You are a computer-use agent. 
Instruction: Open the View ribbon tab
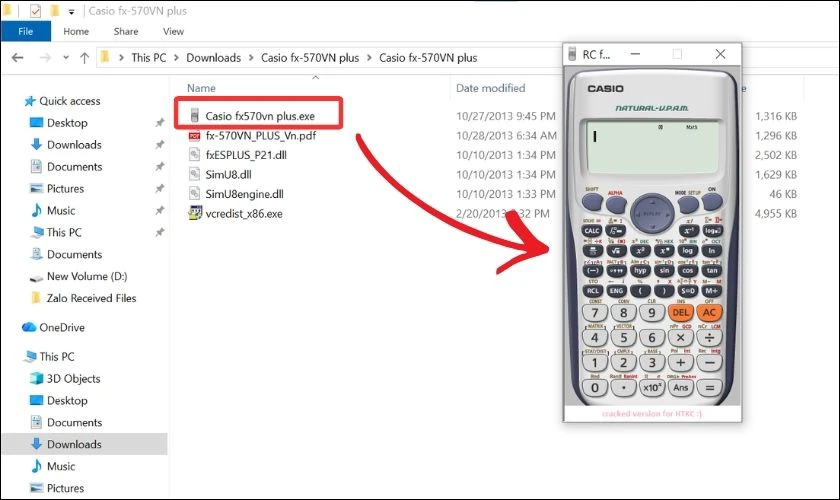[x=173, y=31]
